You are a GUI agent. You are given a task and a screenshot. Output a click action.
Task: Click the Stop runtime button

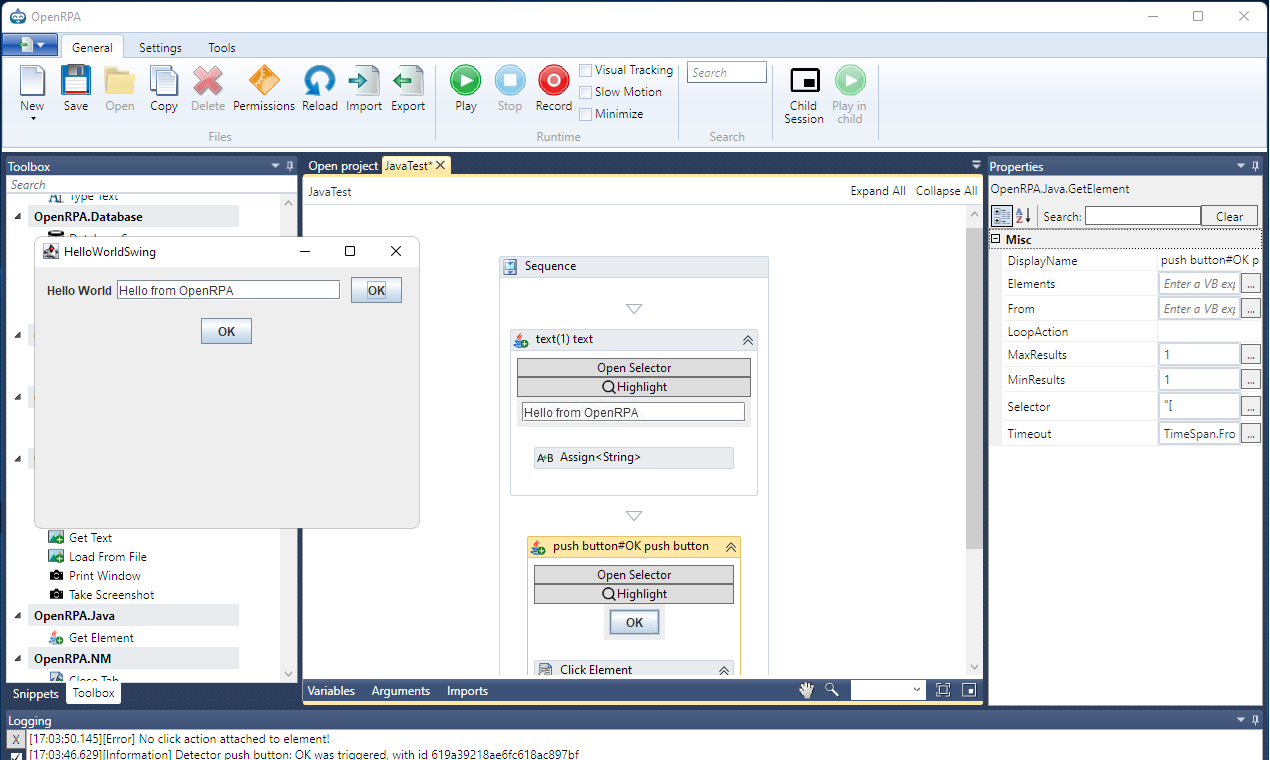(x=510, y=89)
